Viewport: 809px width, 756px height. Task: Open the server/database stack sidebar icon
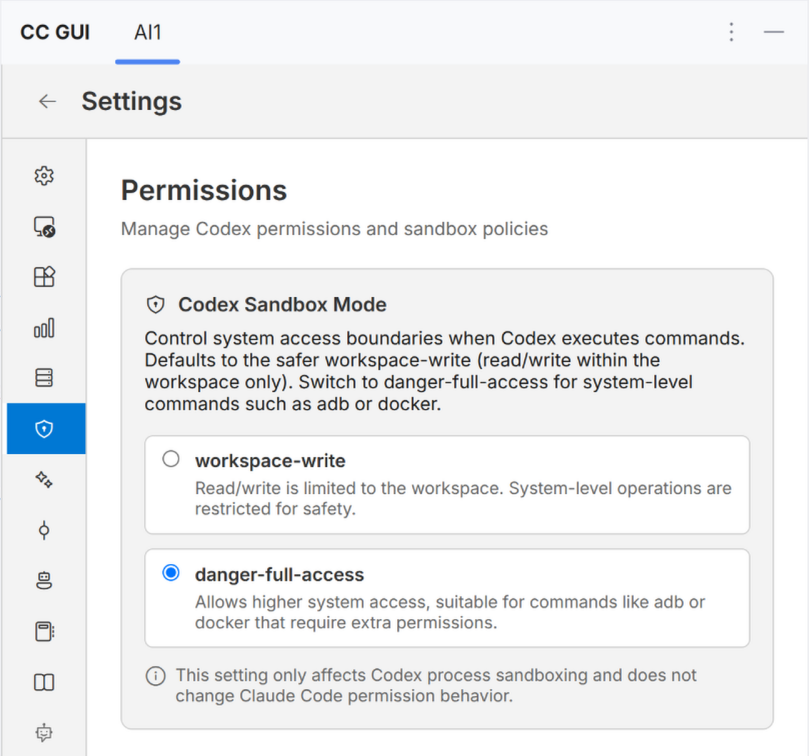pos(44,378)
